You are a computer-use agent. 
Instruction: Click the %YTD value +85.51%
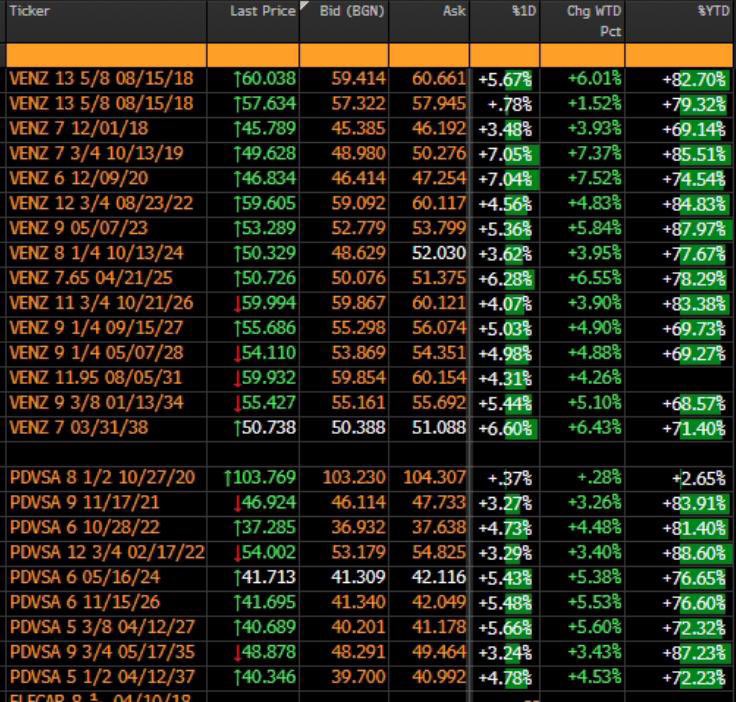pos(694,154)
